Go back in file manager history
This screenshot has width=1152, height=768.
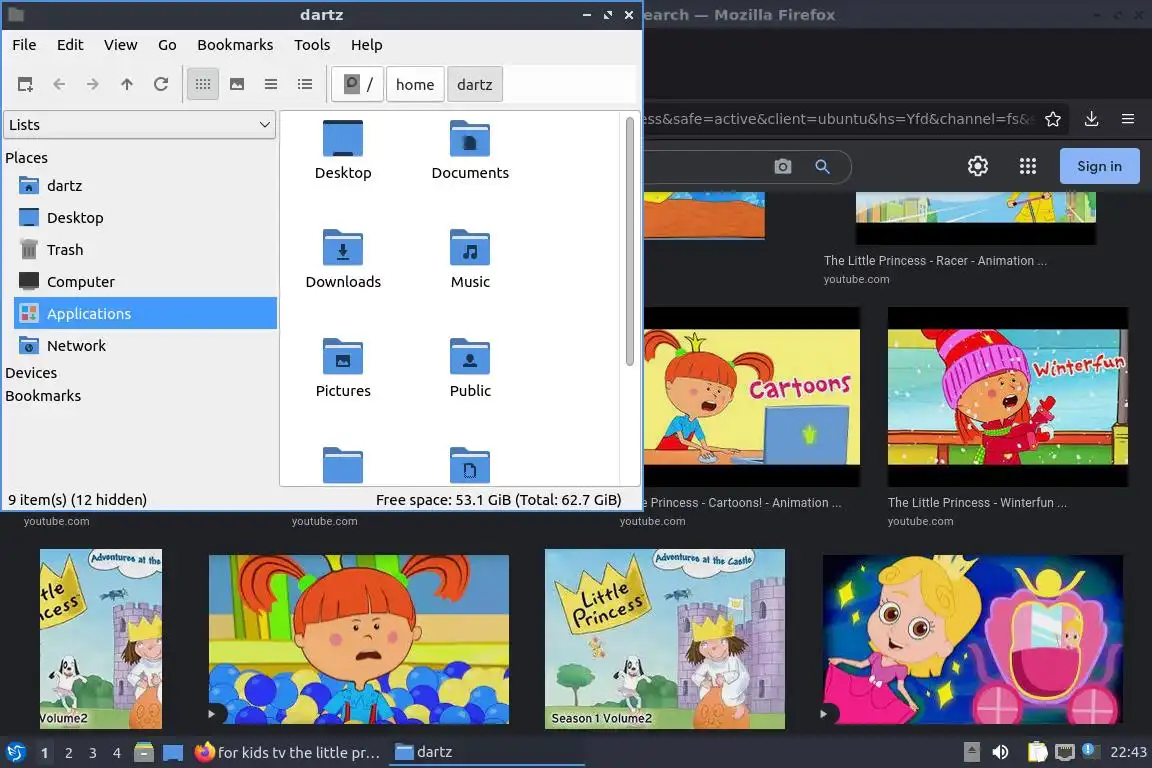coord(60,85)
